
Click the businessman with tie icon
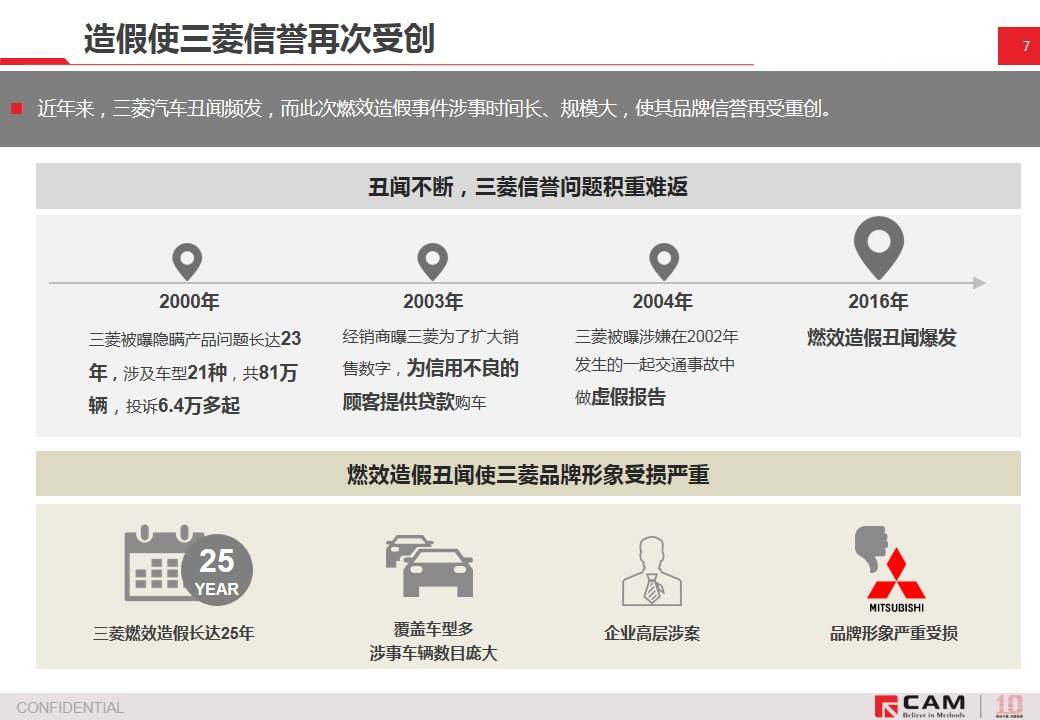click(652, 571)
